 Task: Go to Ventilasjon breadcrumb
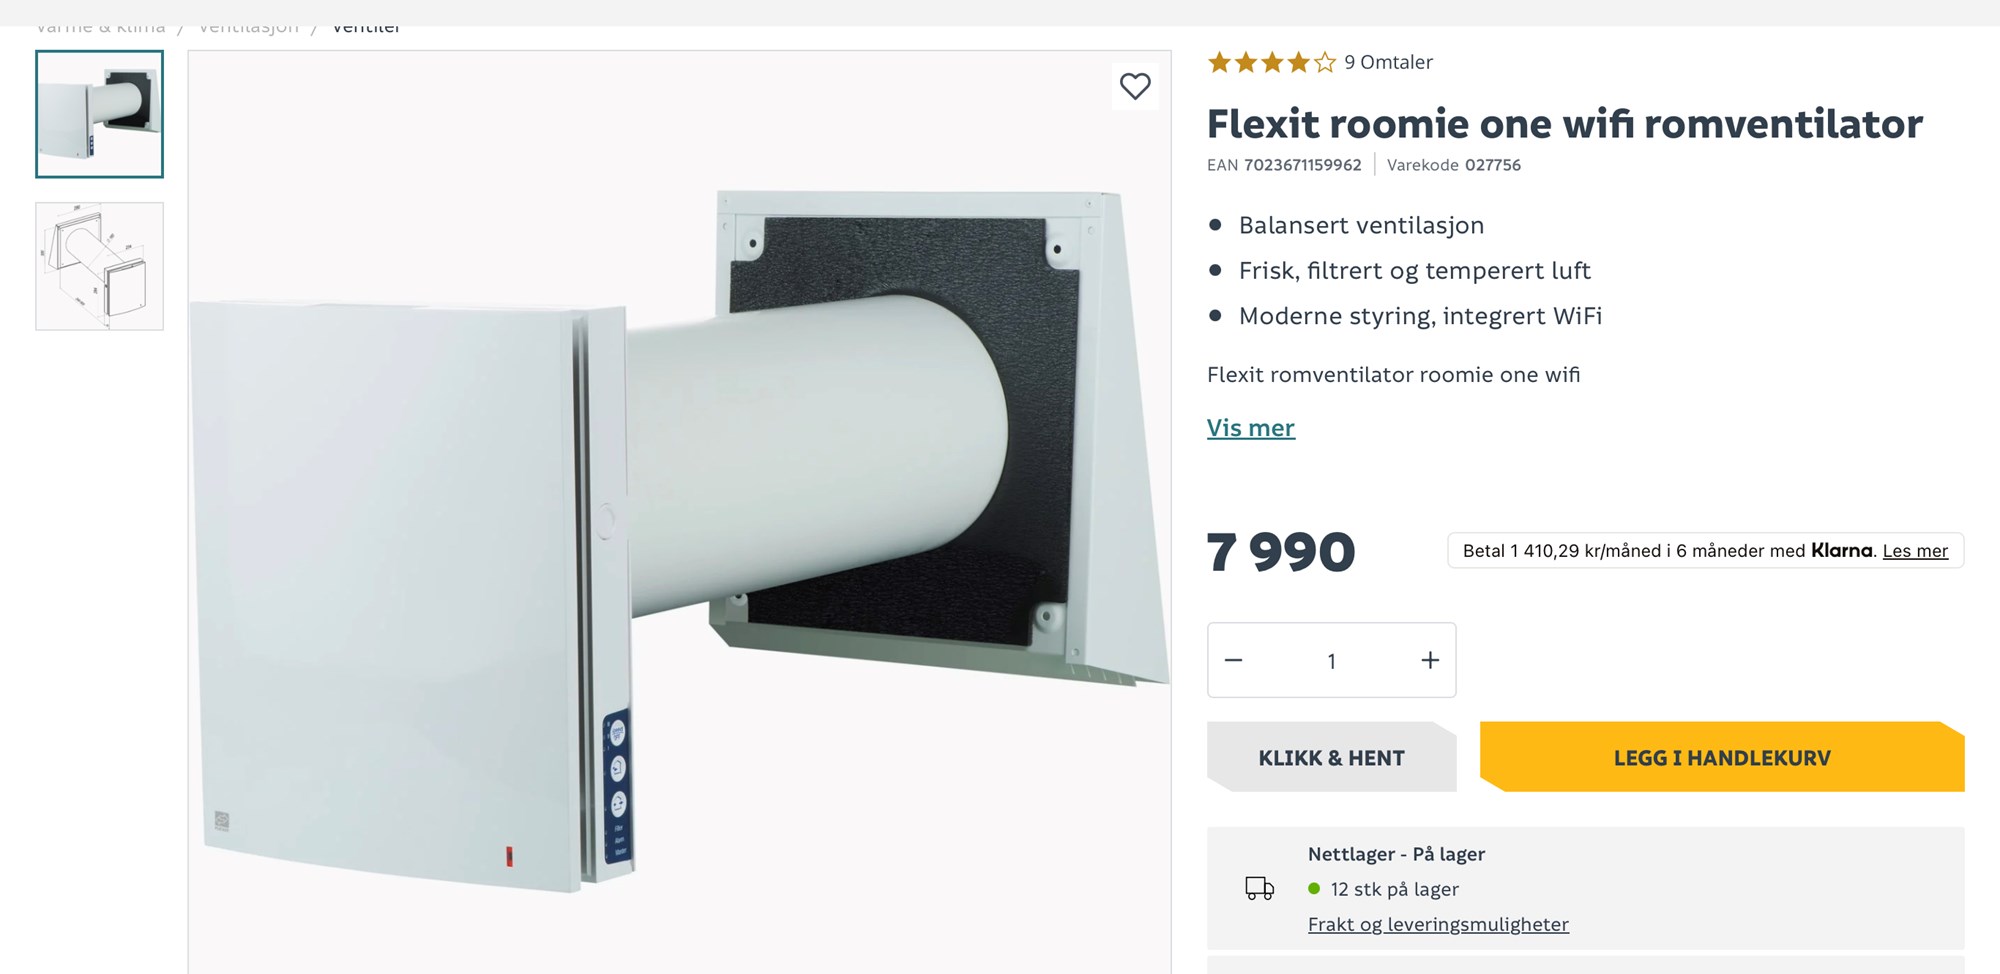(x=249, y=29)
